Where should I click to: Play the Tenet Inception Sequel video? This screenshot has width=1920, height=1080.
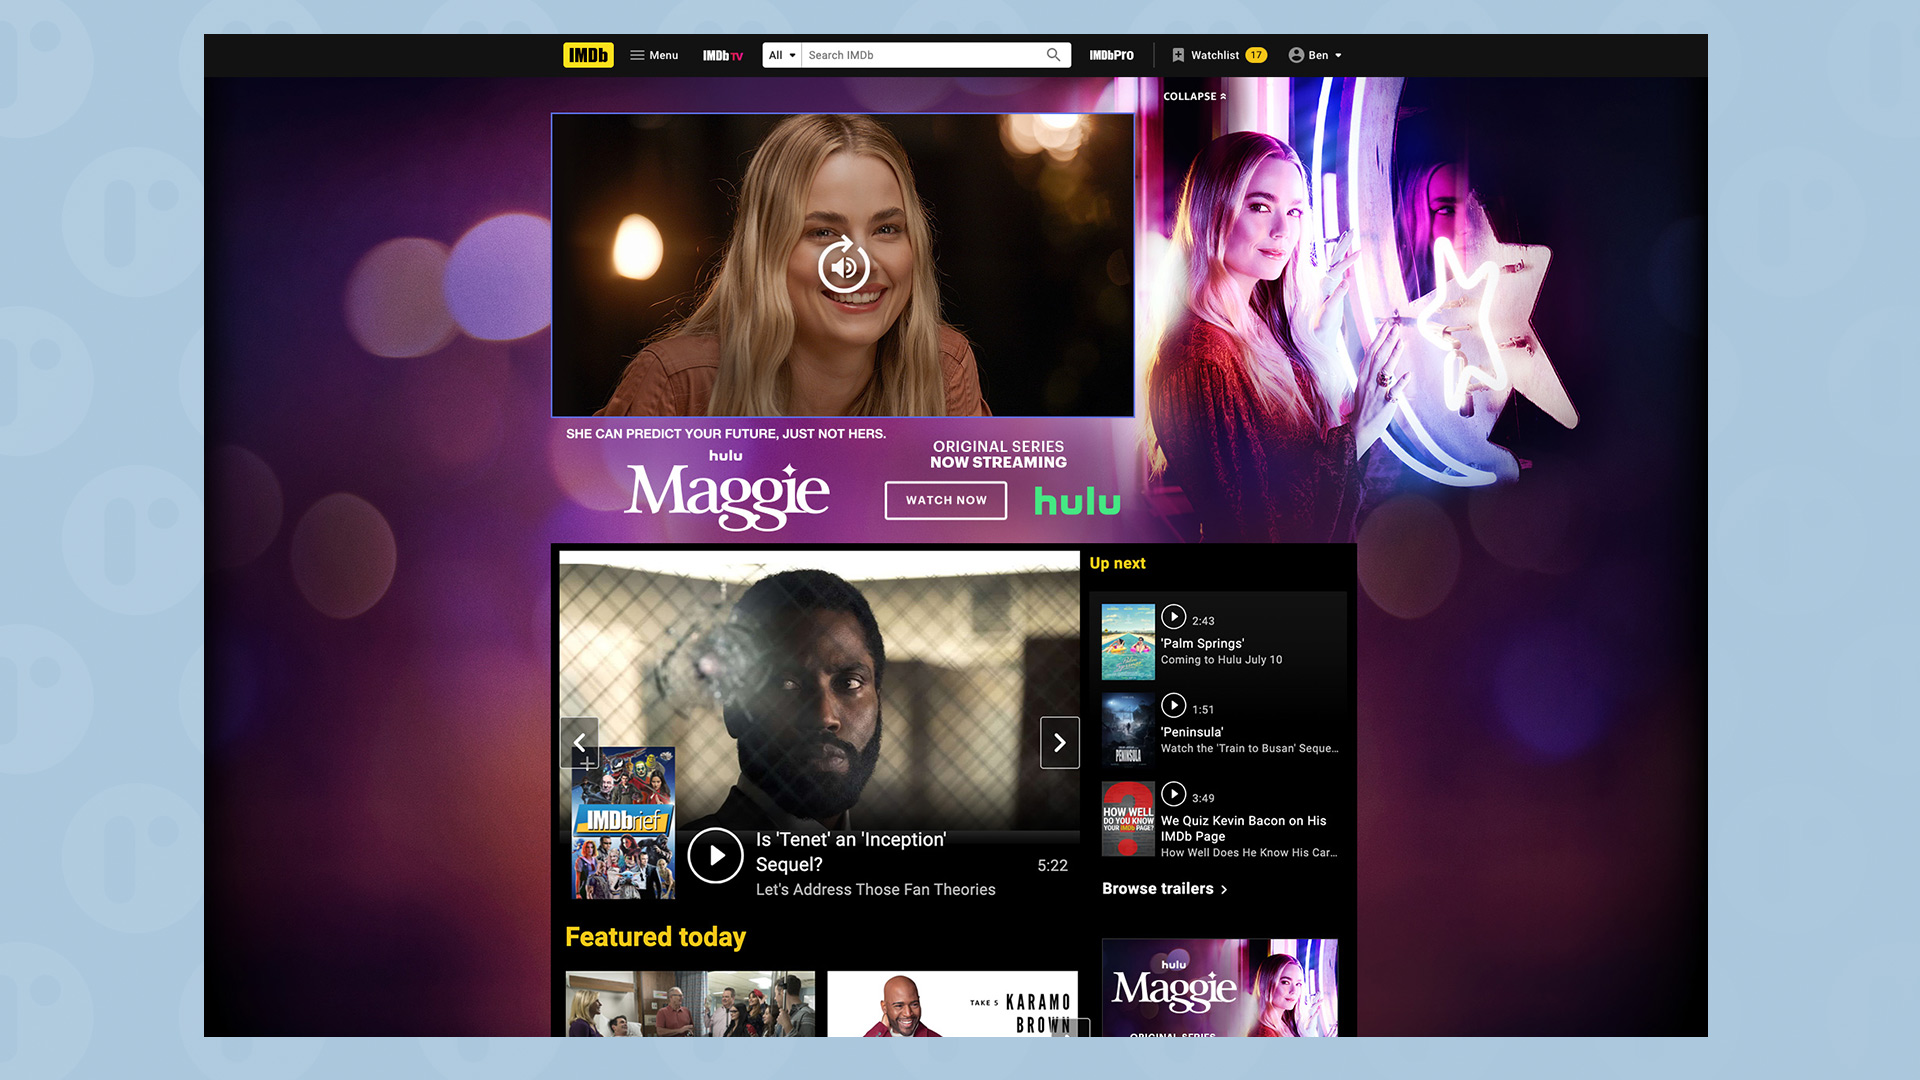(715, 856)
